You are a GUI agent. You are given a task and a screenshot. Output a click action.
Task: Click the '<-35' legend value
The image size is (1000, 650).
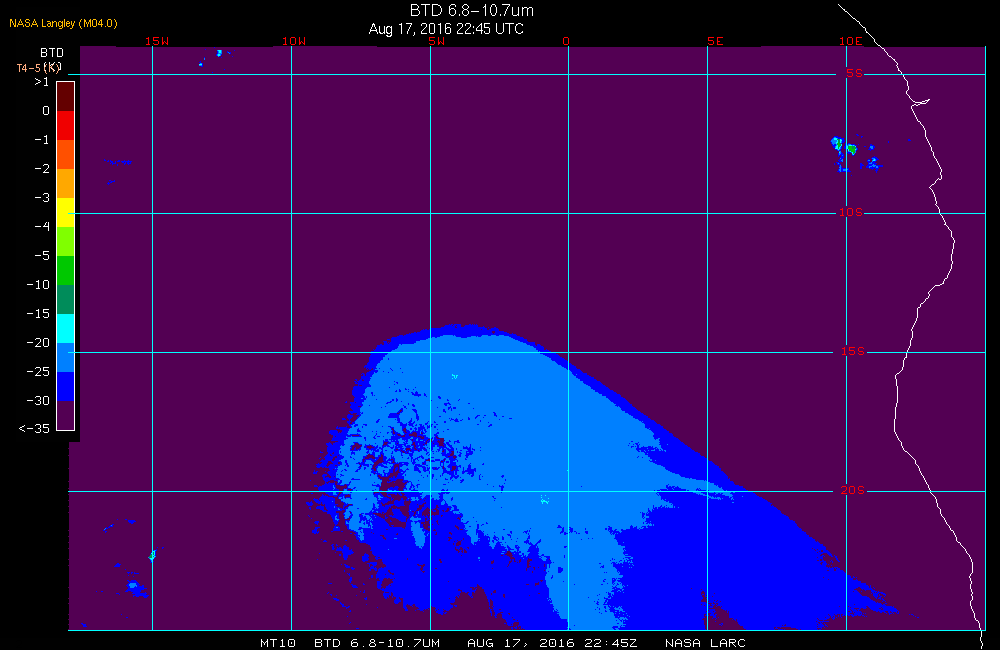coord(34,429)
